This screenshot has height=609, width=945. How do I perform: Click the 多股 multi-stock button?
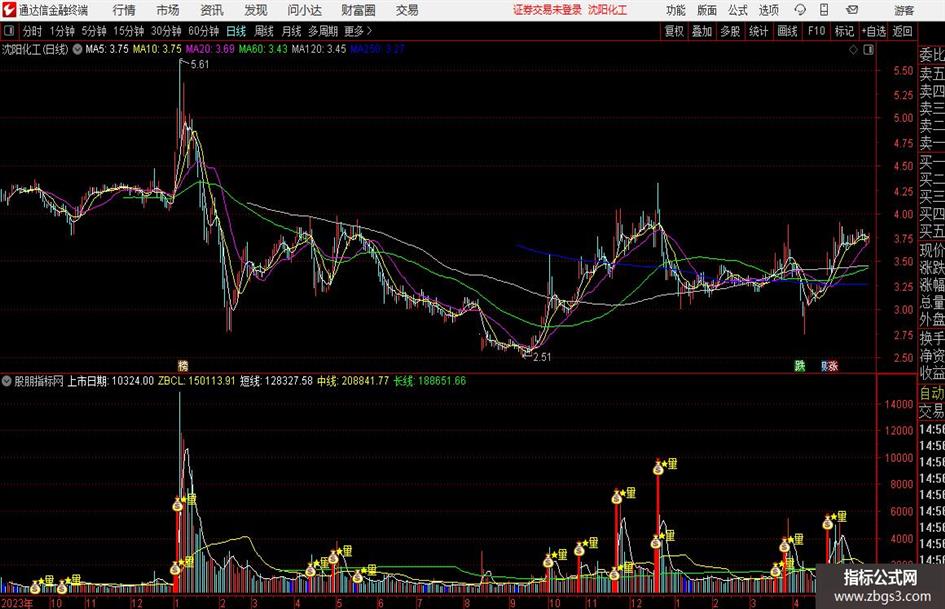730,31
